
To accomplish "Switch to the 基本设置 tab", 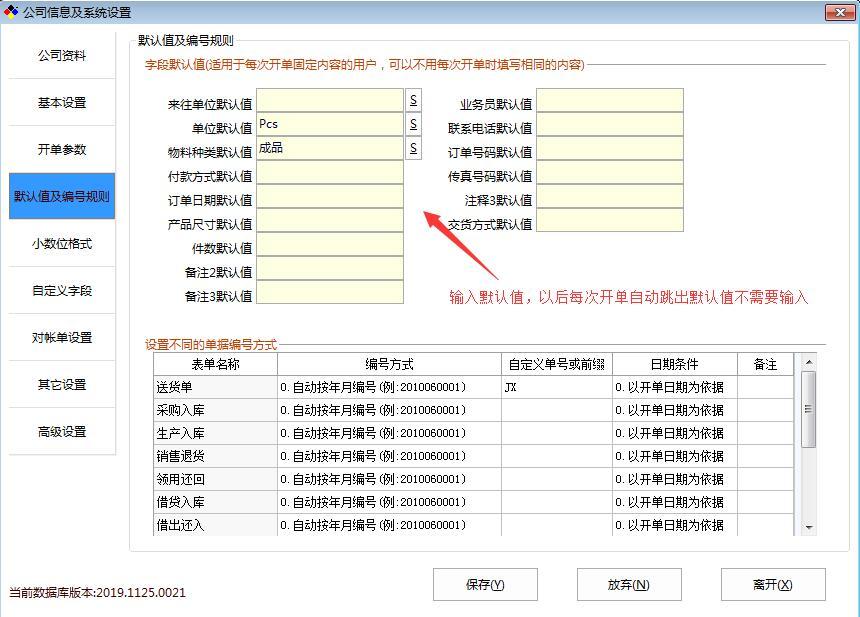I will pyautogui.click(x=62, y=103).
